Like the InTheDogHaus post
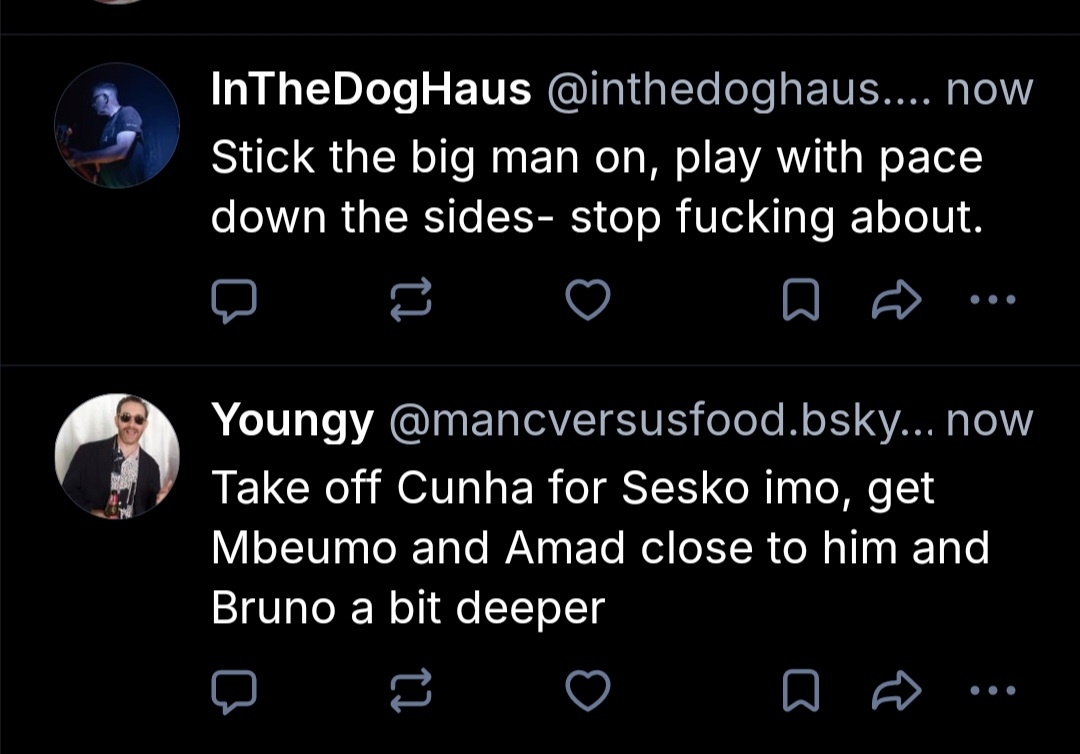 587,300
